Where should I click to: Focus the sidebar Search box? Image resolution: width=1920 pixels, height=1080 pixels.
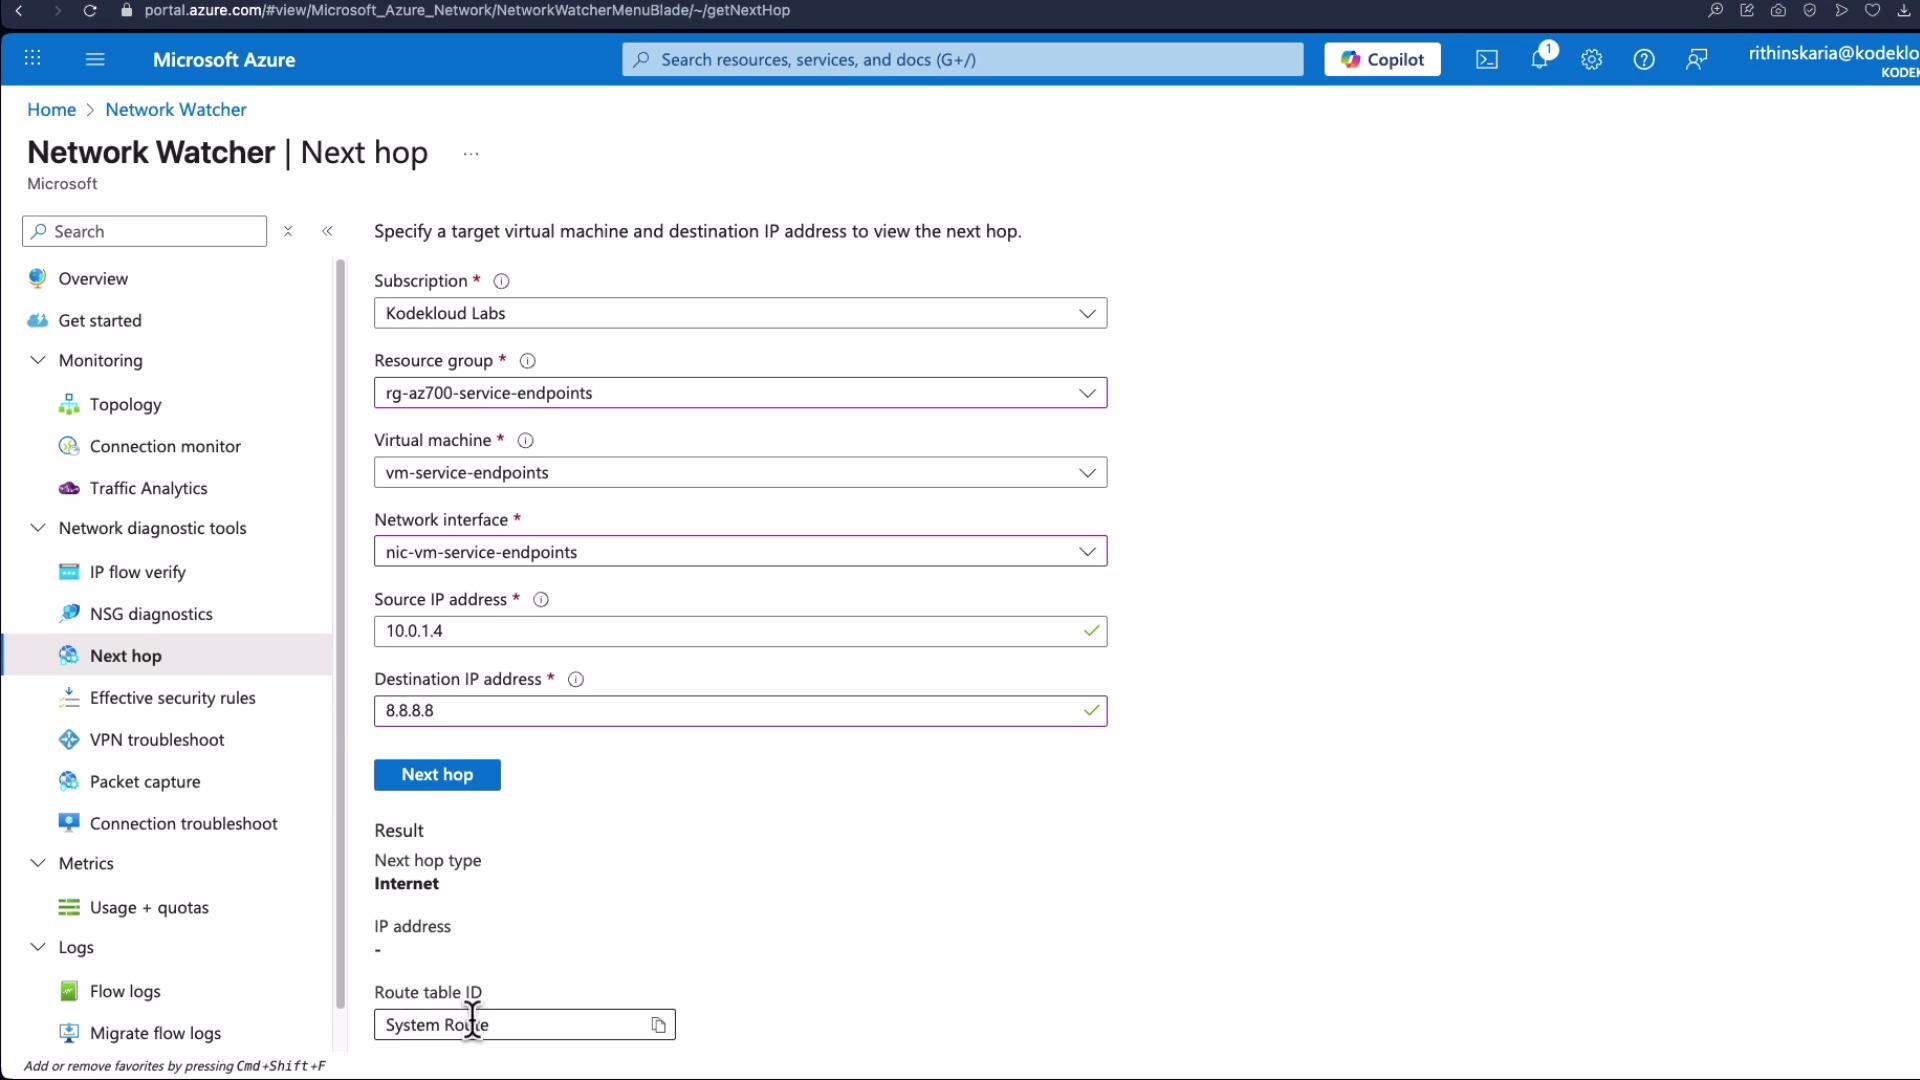[144, 231]
